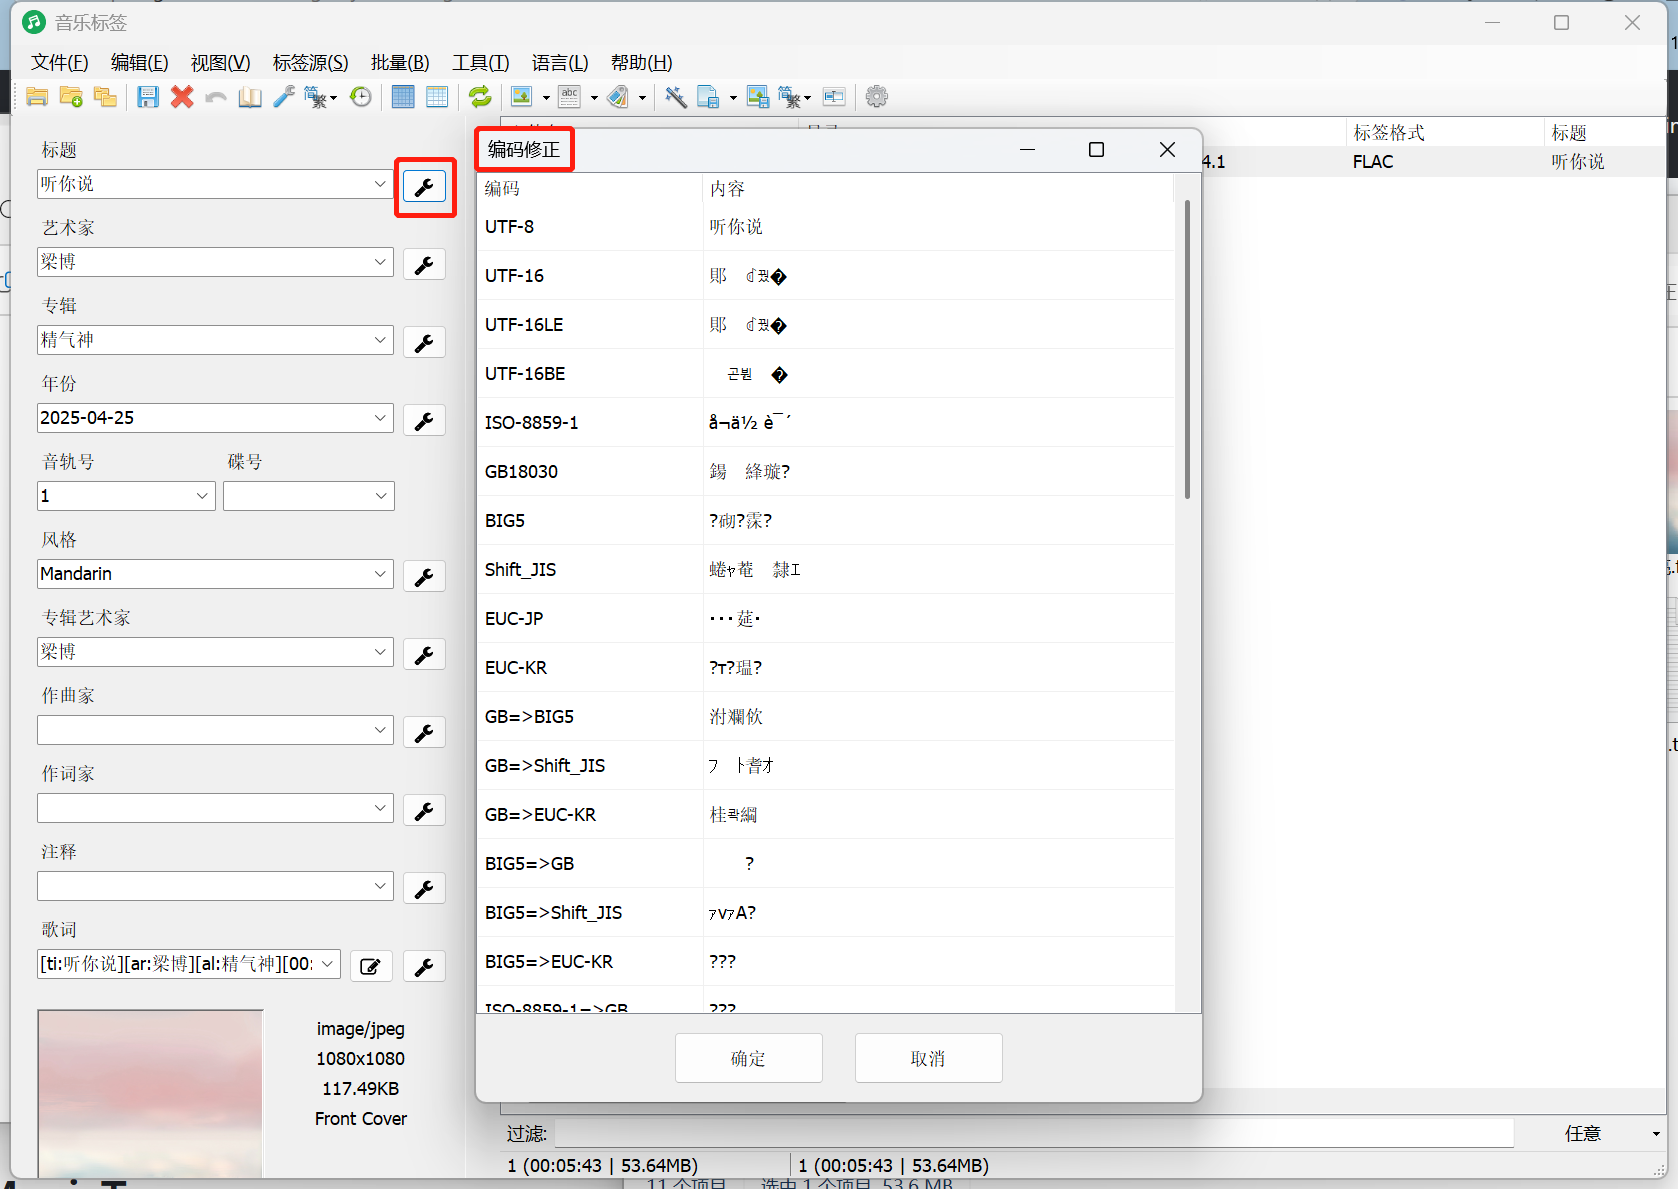The width and height of the screenshot is (1678, 1189).
Task: Click the open folder toolbar icon
Action: click(37, 97)
